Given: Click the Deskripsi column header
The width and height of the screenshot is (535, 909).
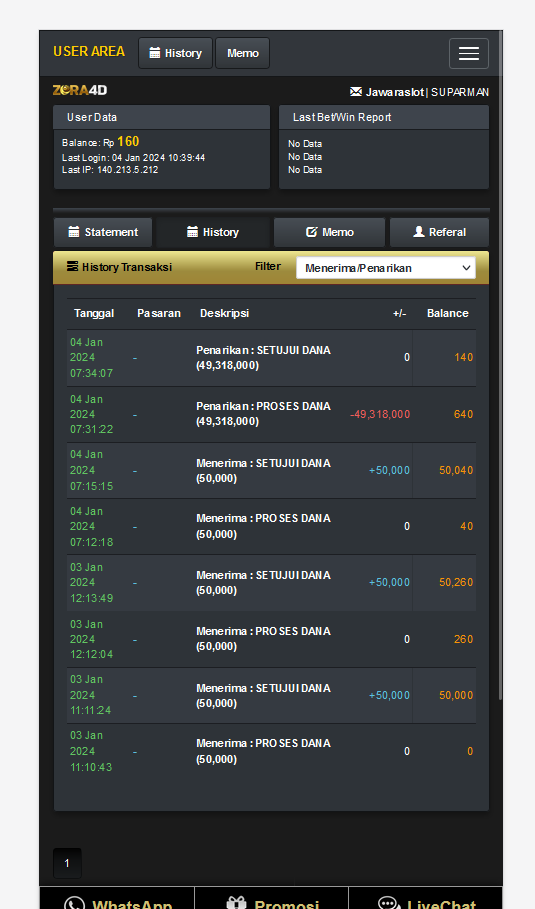Looking at the screenshot, I should [224, 313].
